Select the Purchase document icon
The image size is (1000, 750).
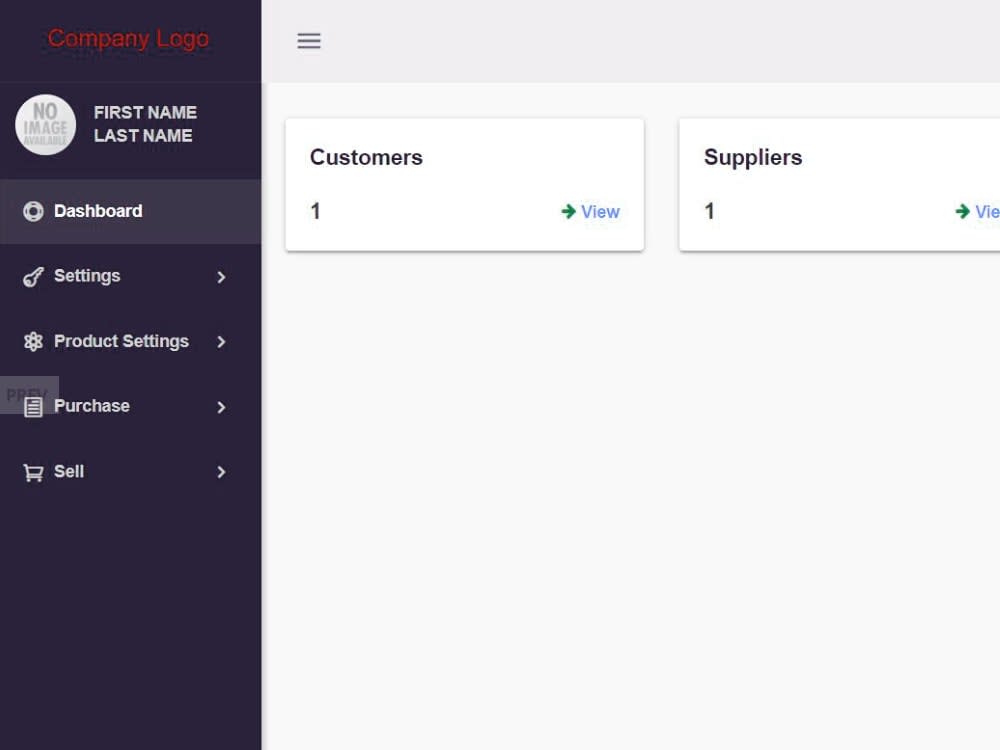[33, 406]
